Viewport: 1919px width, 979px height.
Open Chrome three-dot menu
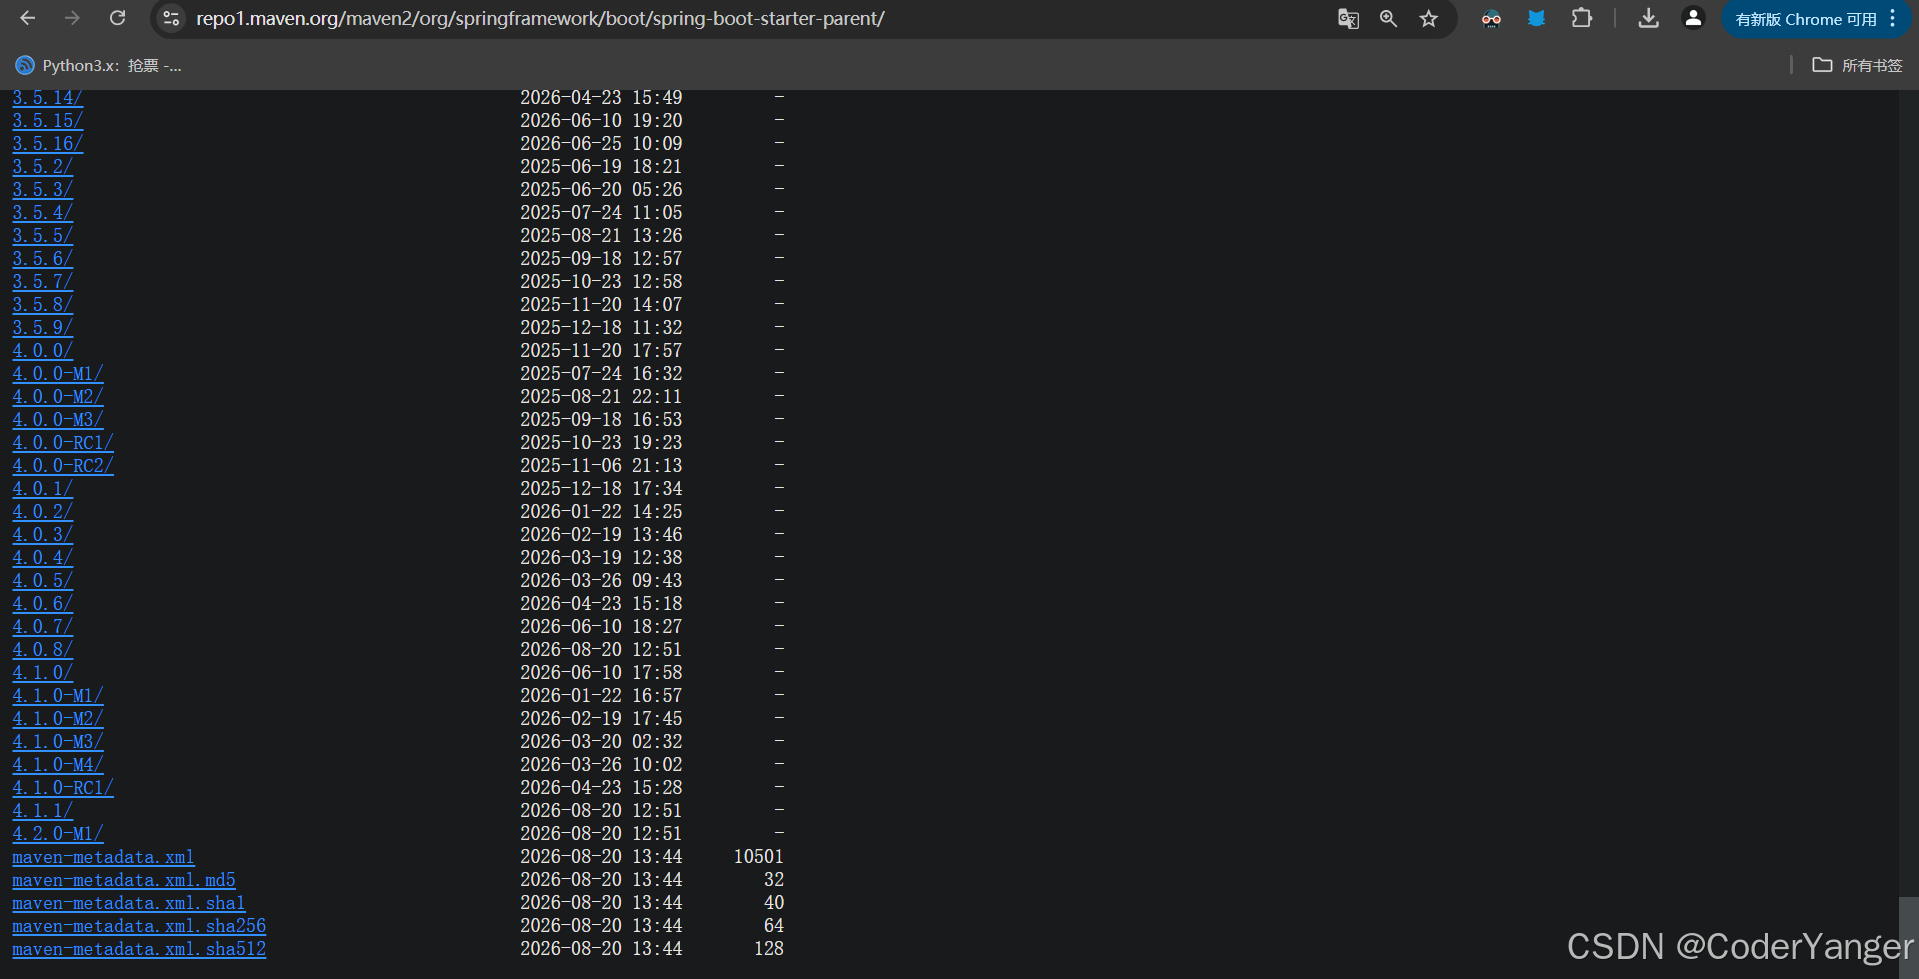coord(1893,18)
